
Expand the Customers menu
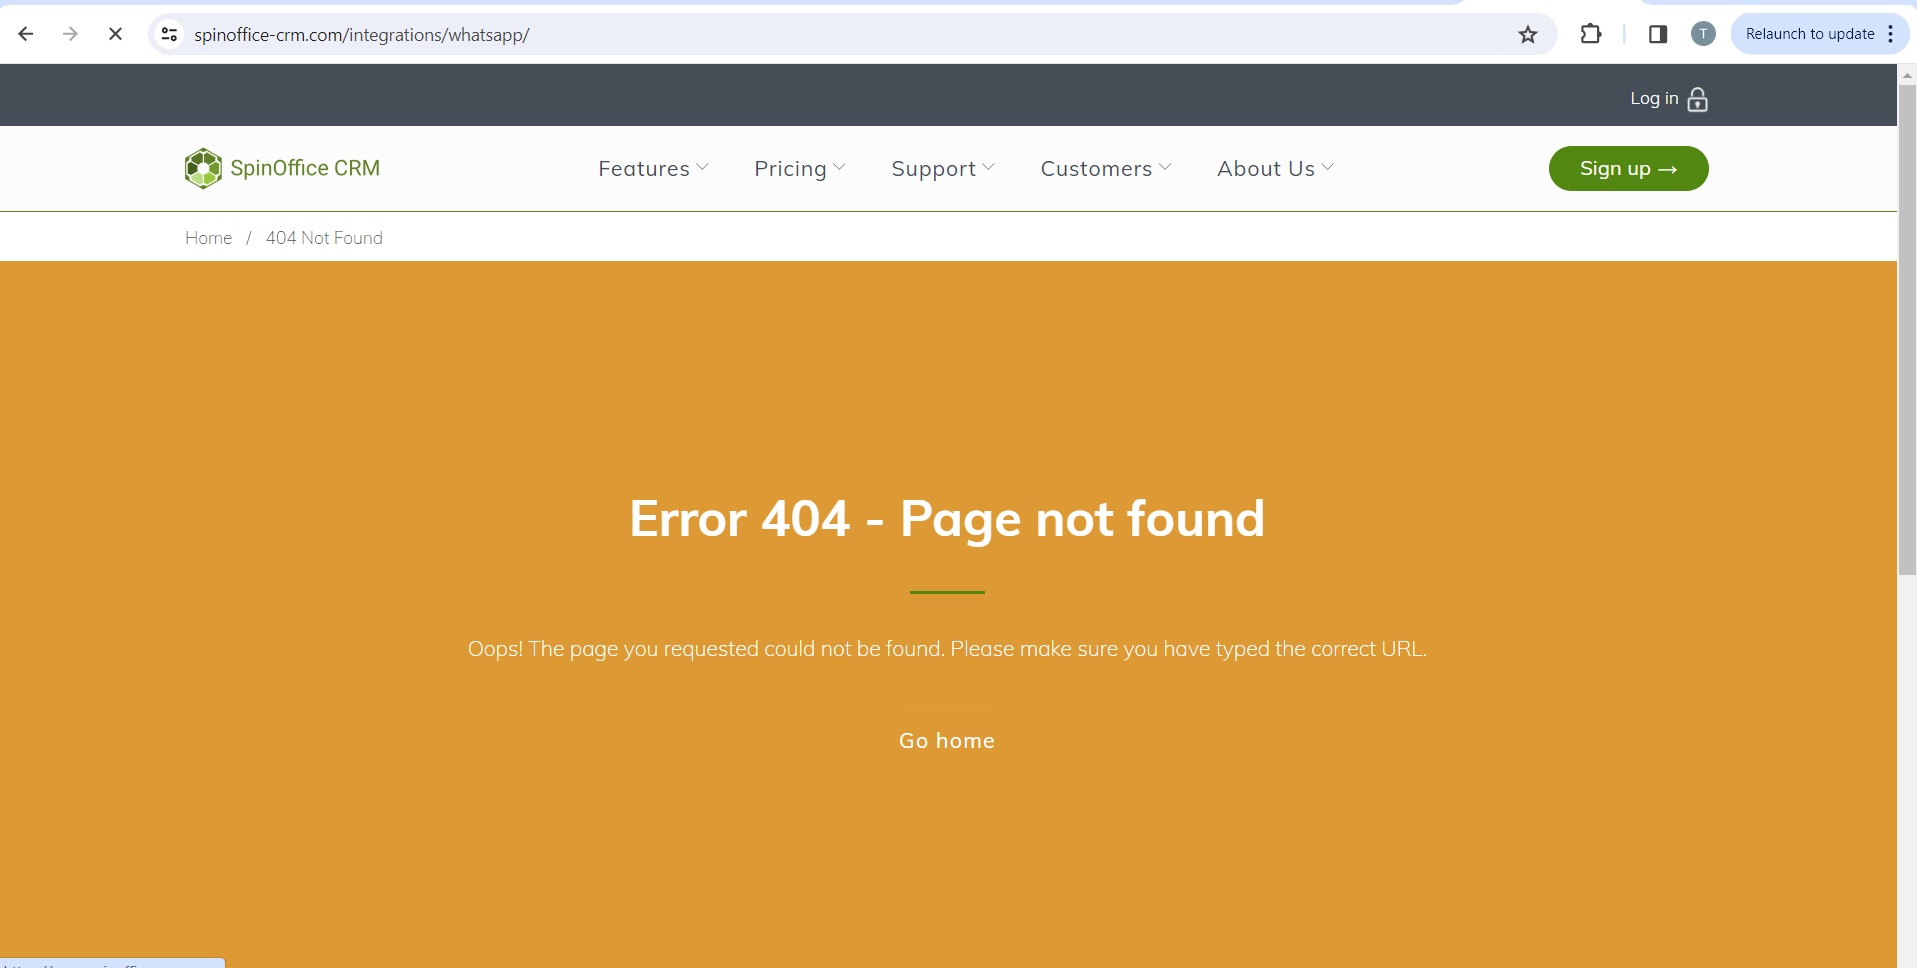(1106, 169)
